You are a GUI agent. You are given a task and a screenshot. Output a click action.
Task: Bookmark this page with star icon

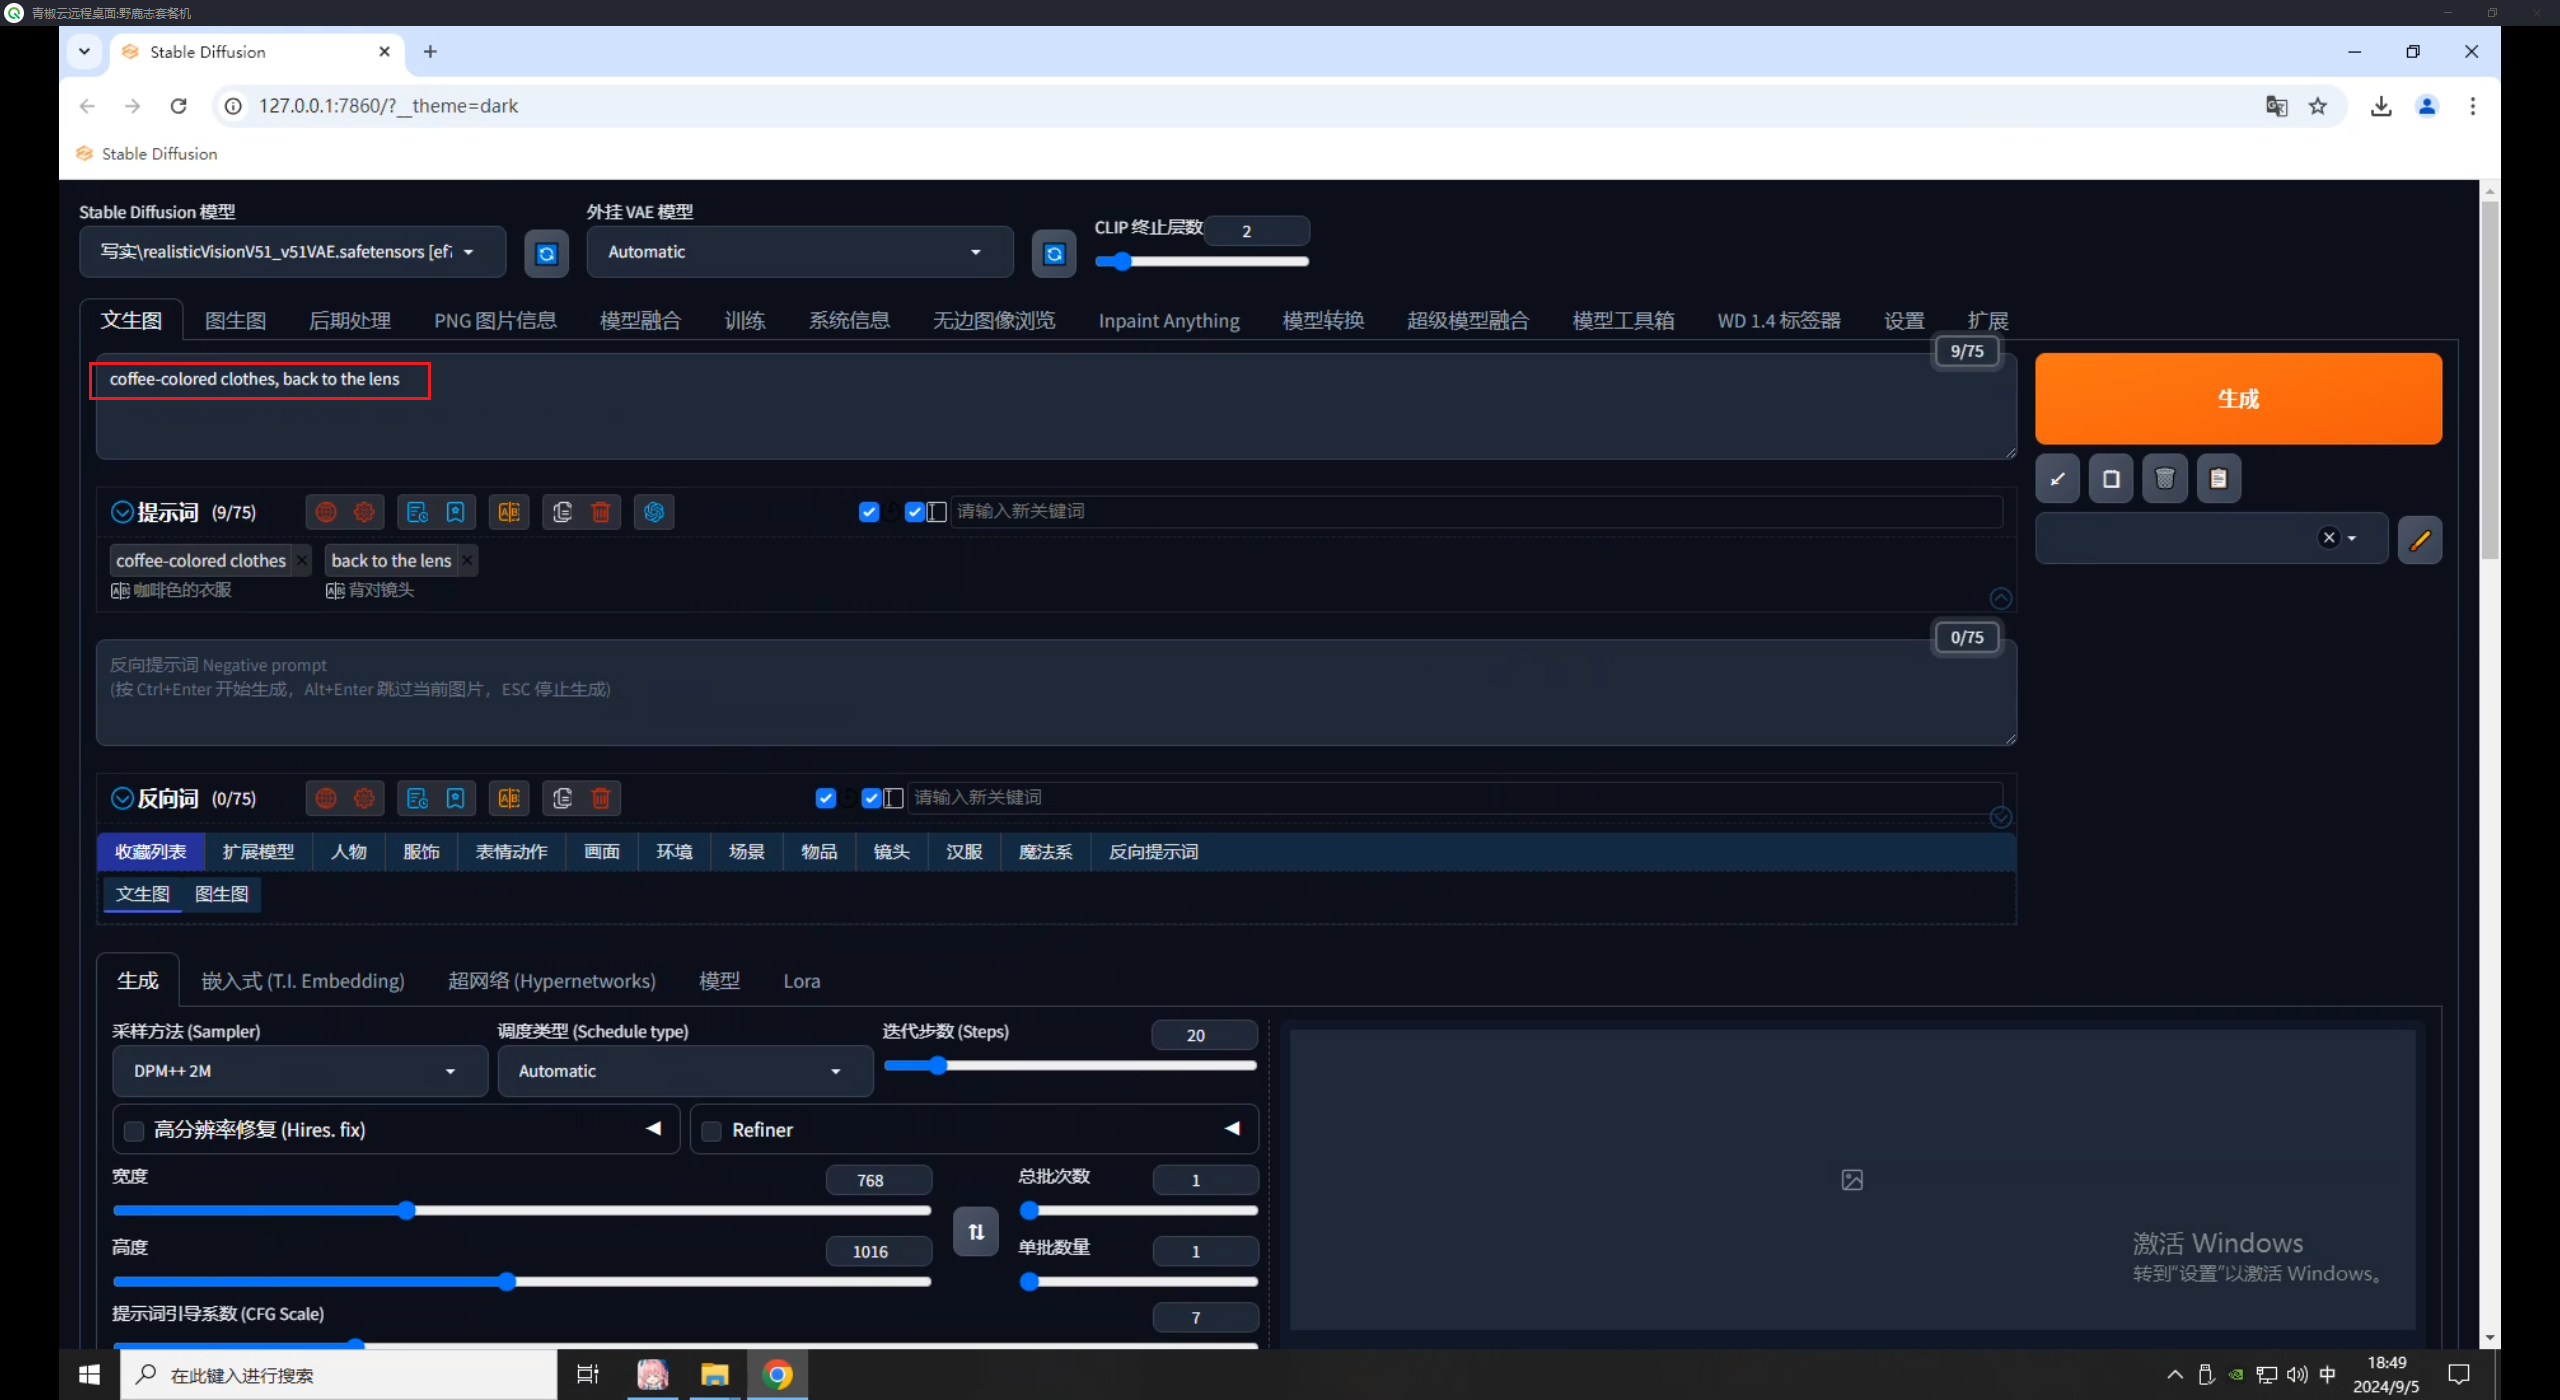[2318, 106]
